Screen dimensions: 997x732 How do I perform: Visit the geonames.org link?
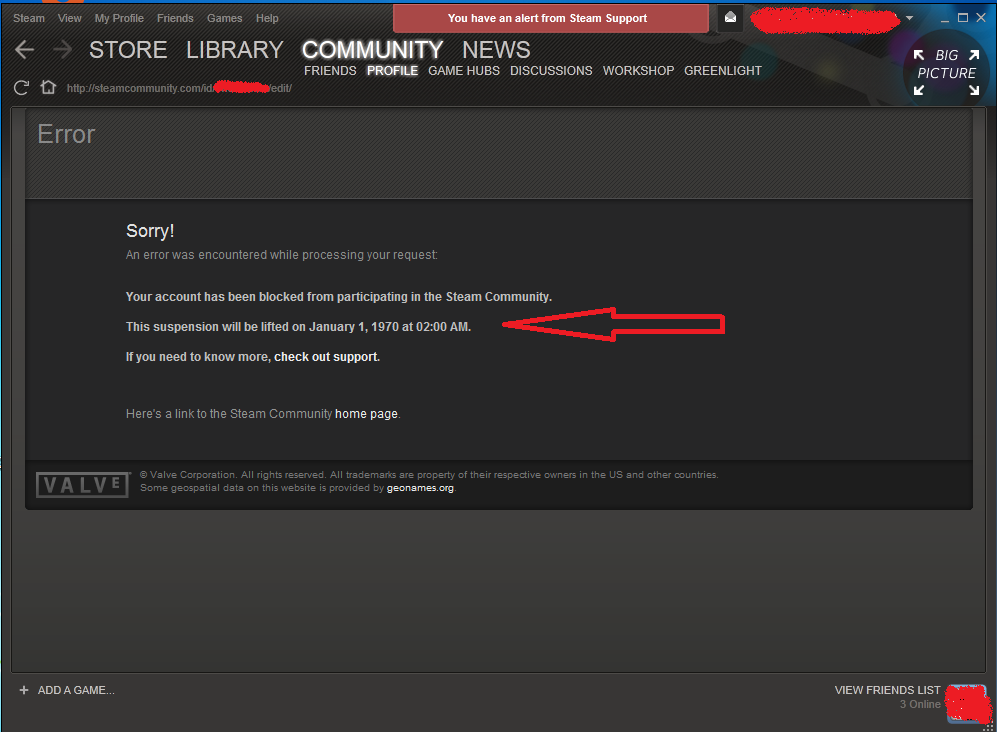click(420, 488)
